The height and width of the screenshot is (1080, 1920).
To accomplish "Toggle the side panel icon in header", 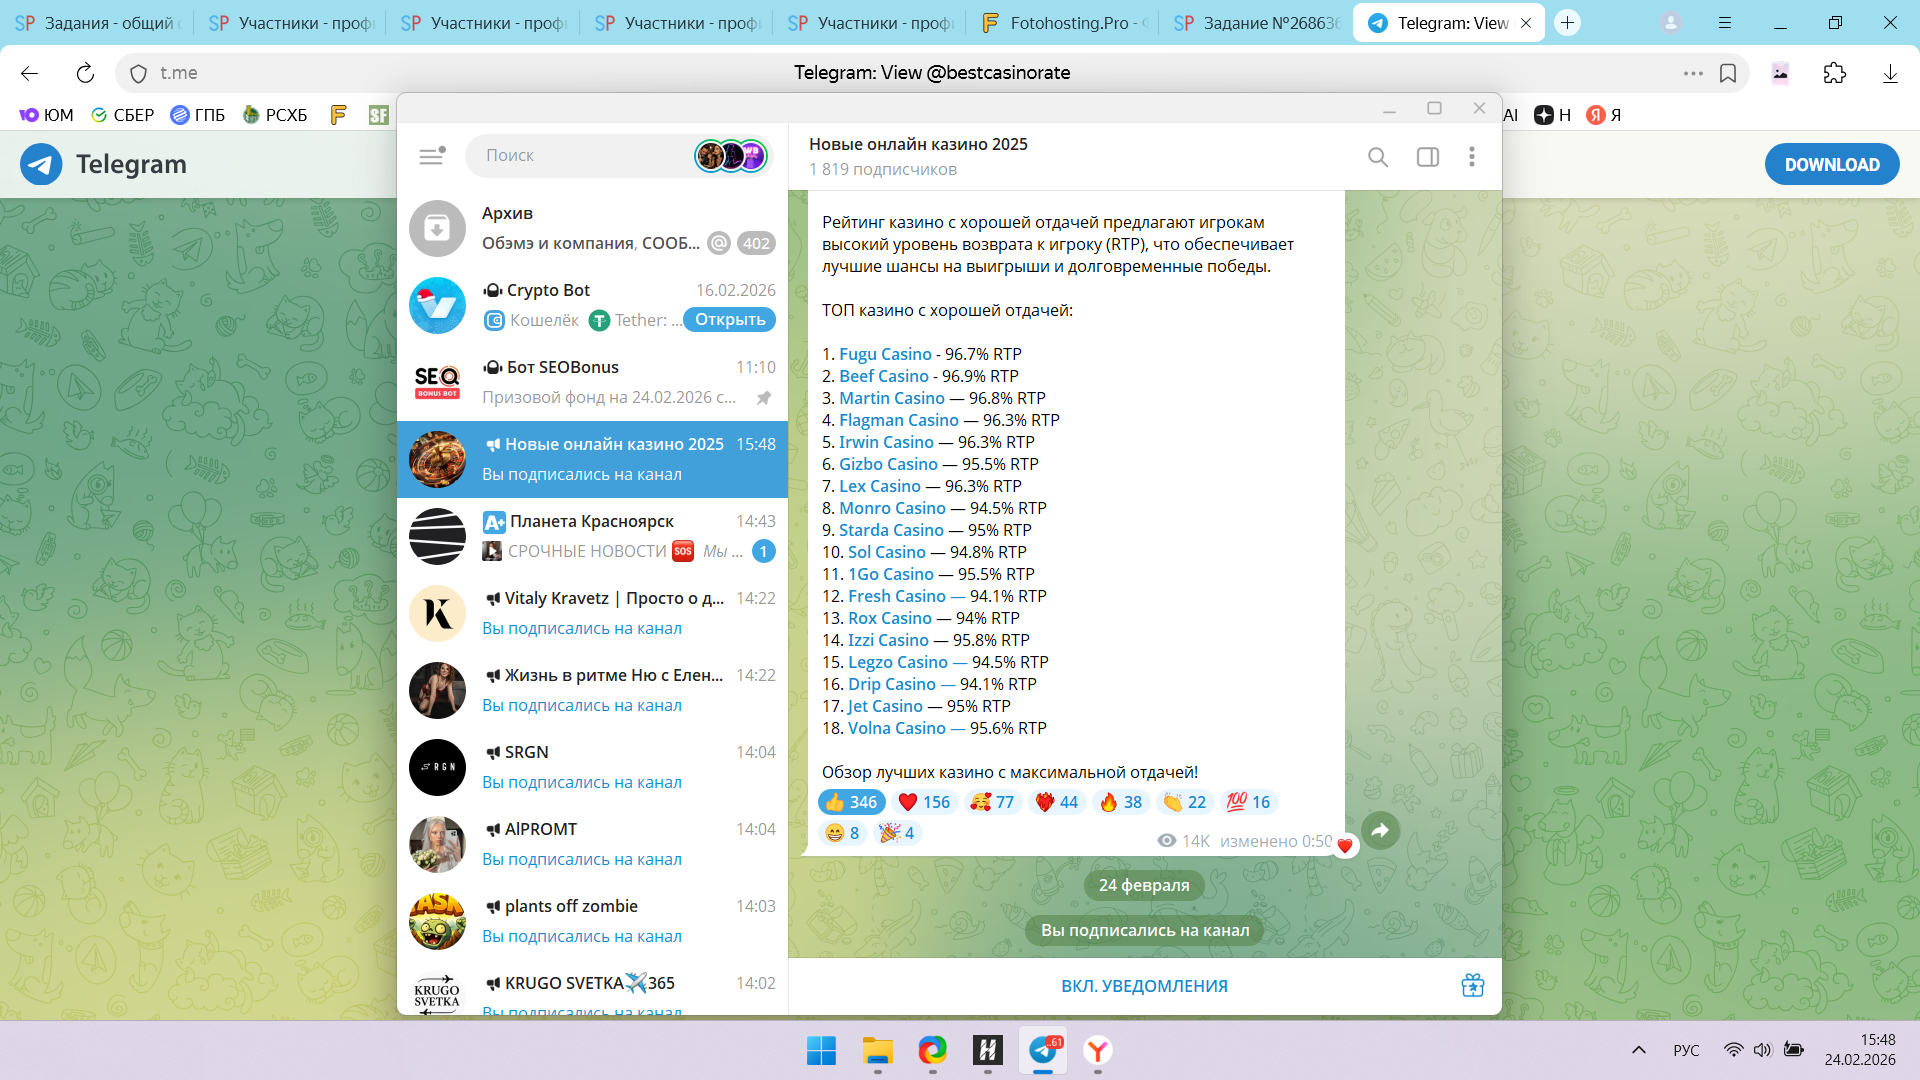I will pos(1428,157).
